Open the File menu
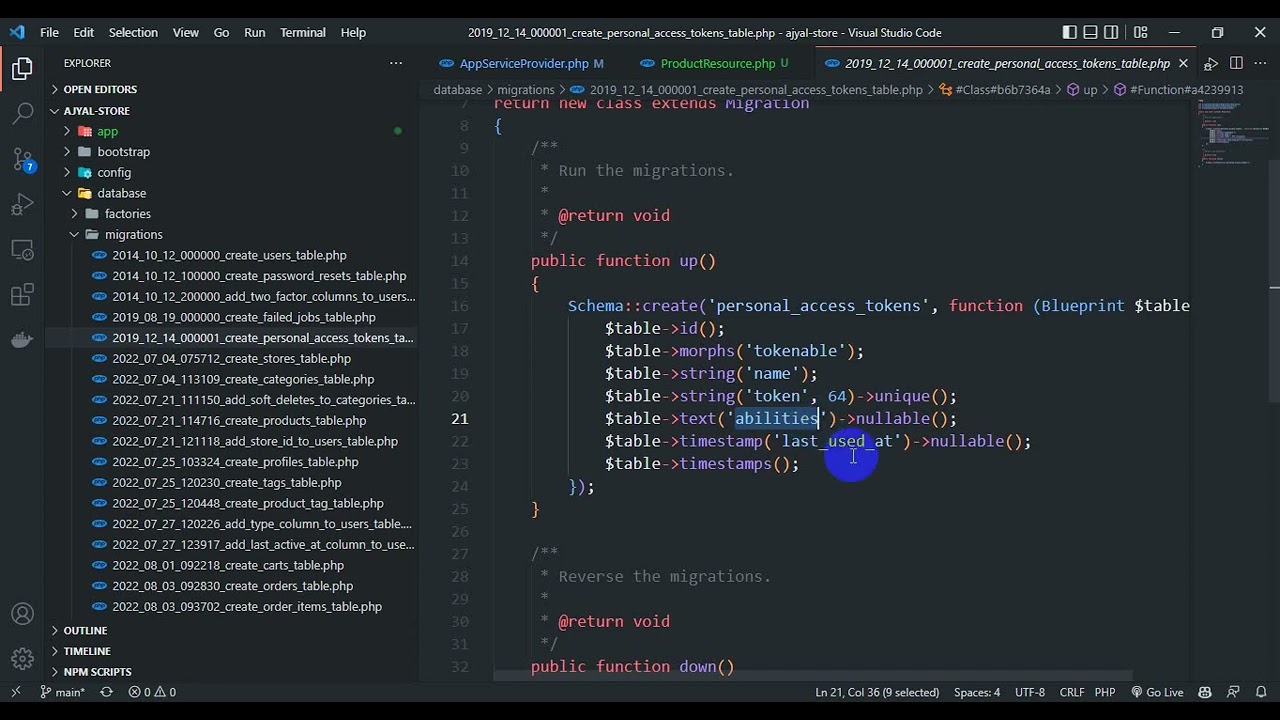The width and height of the screenshot is (1280, 720). coord(49,32)
